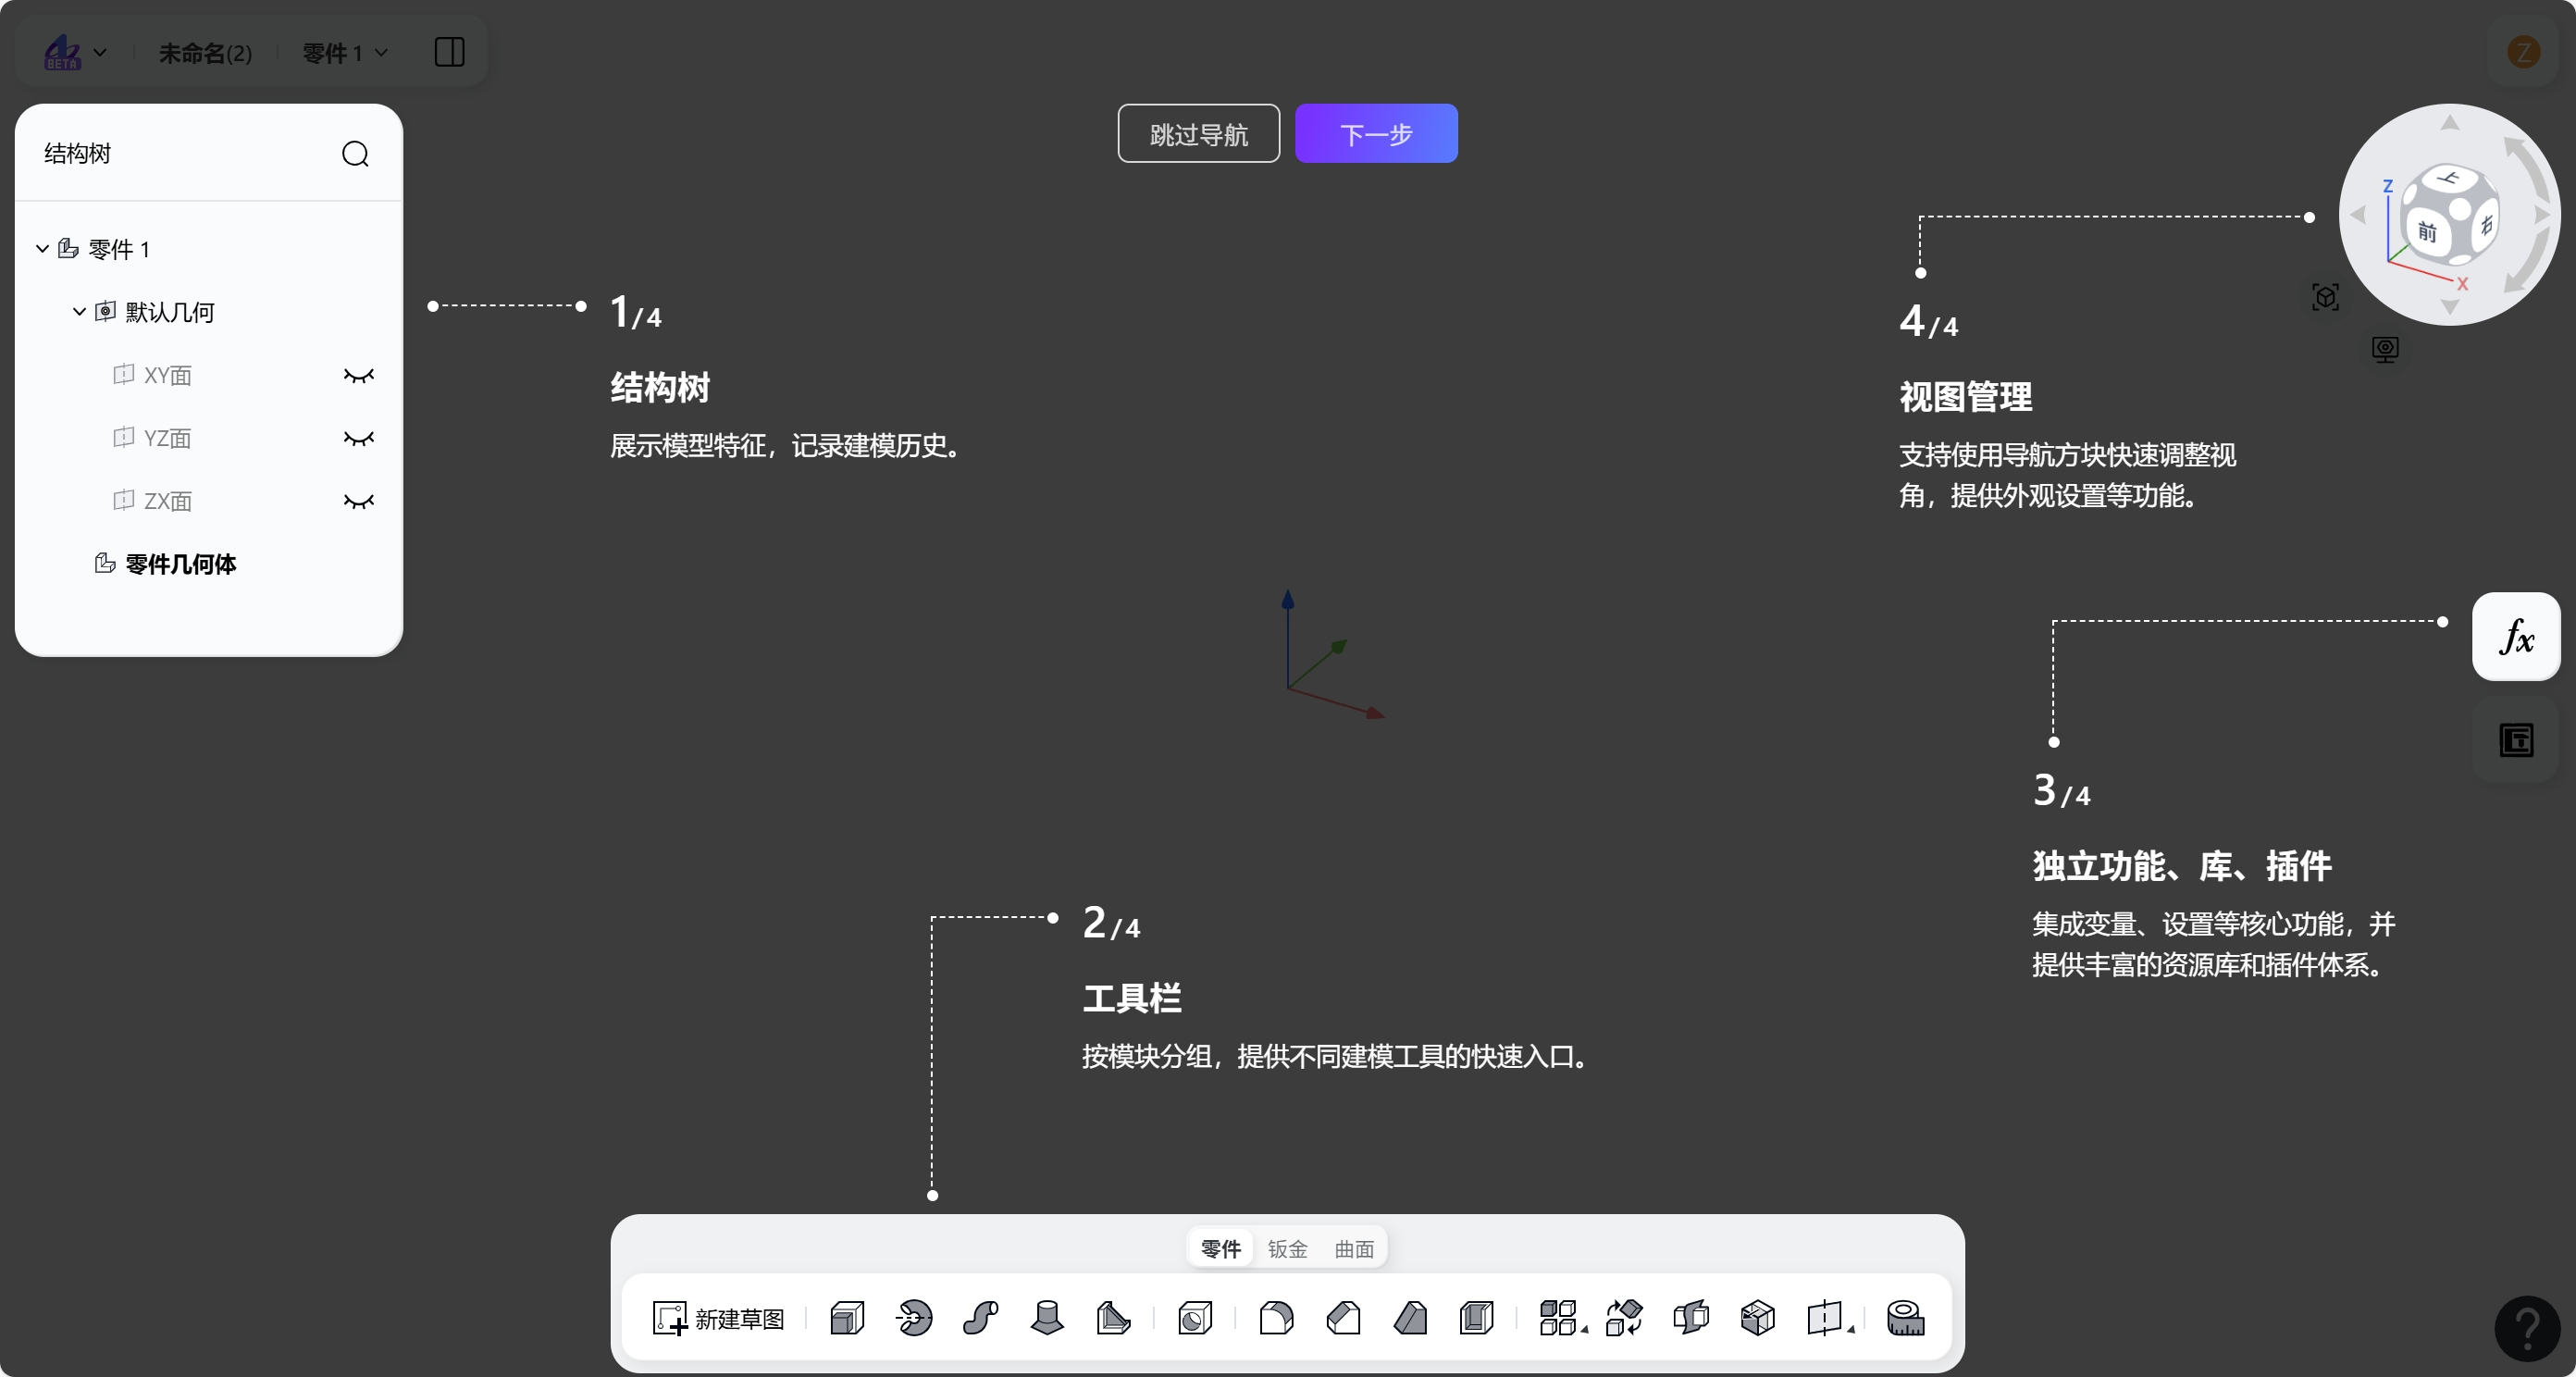This screenshot has height=1377, width=2576.
Task: Switch to the 曲面 tab
Action: [x=1353, y=1248]
